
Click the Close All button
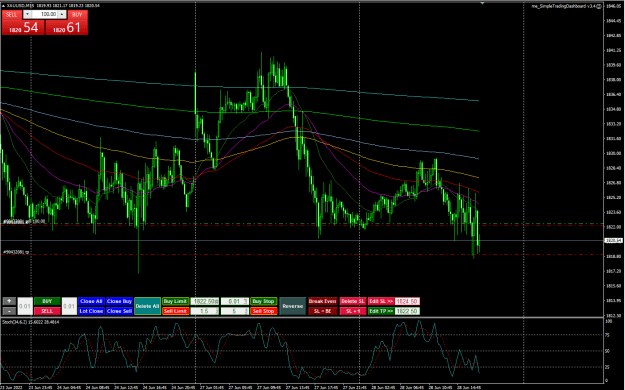click(91, 301)
